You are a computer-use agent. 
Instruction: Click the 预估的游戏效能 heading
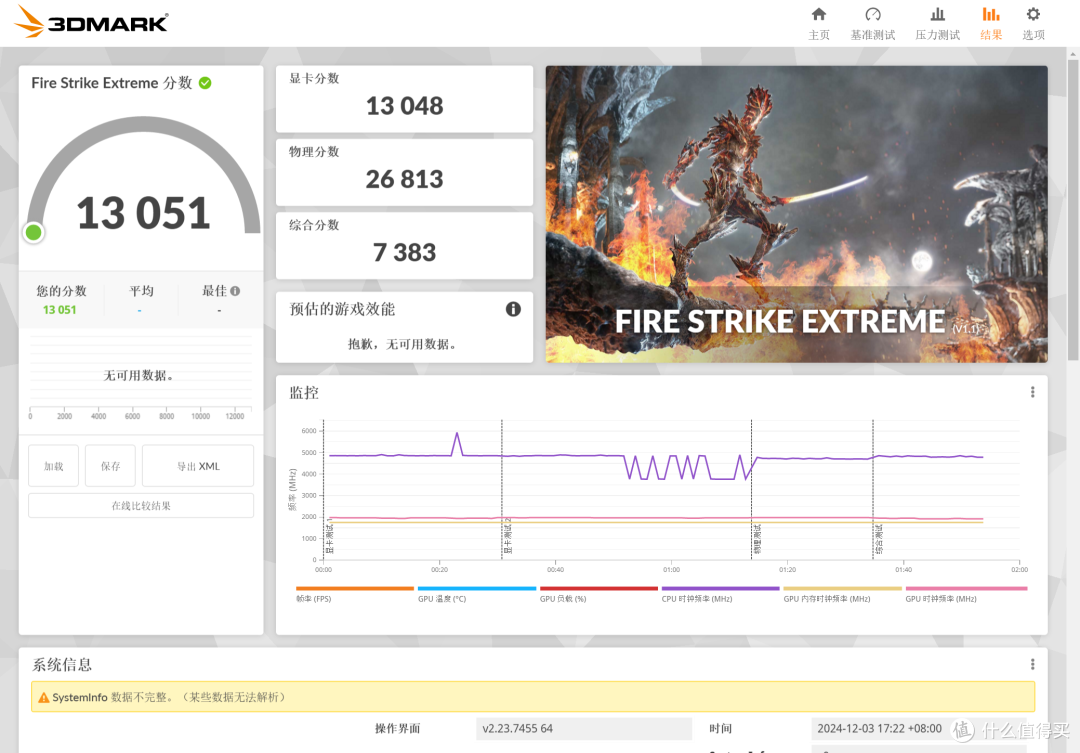point(342,309)
